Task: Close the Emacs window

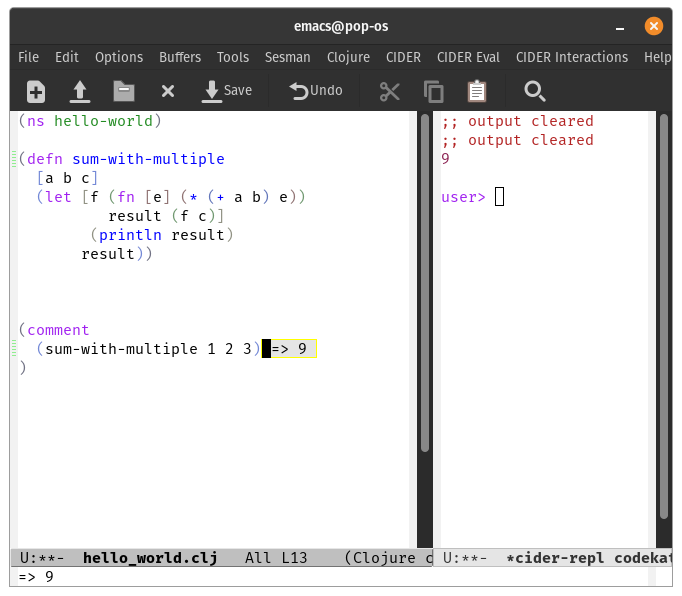Action: (654, 26)
